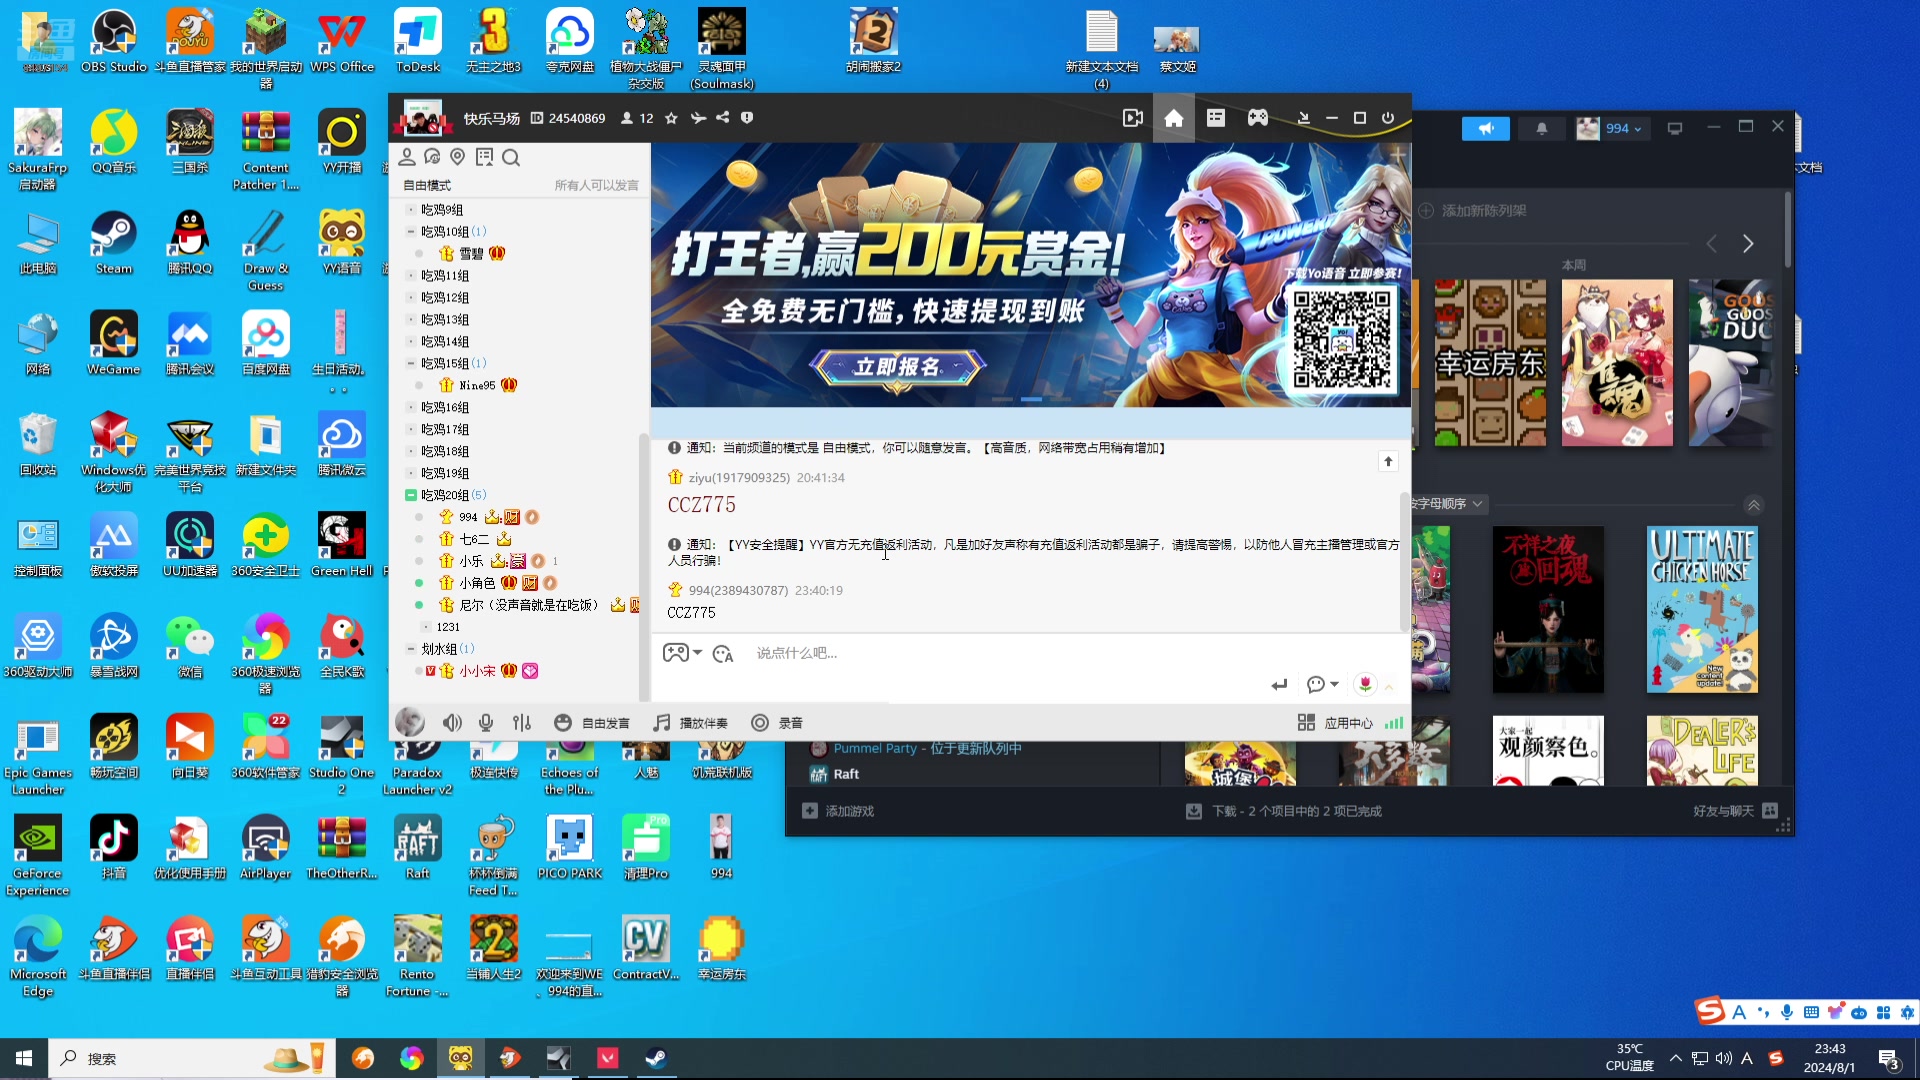Select the 吃鸡12组 channel
Image resolution: width=1920 pixels, height=1080 pixels.
pyautogui.click(x=445, y=298)
